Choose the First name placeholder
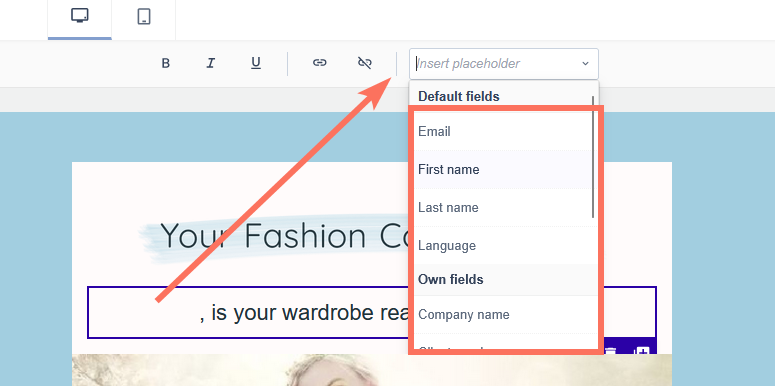The image size is (775, 386). pyautogui.click(x=503, y=170)
